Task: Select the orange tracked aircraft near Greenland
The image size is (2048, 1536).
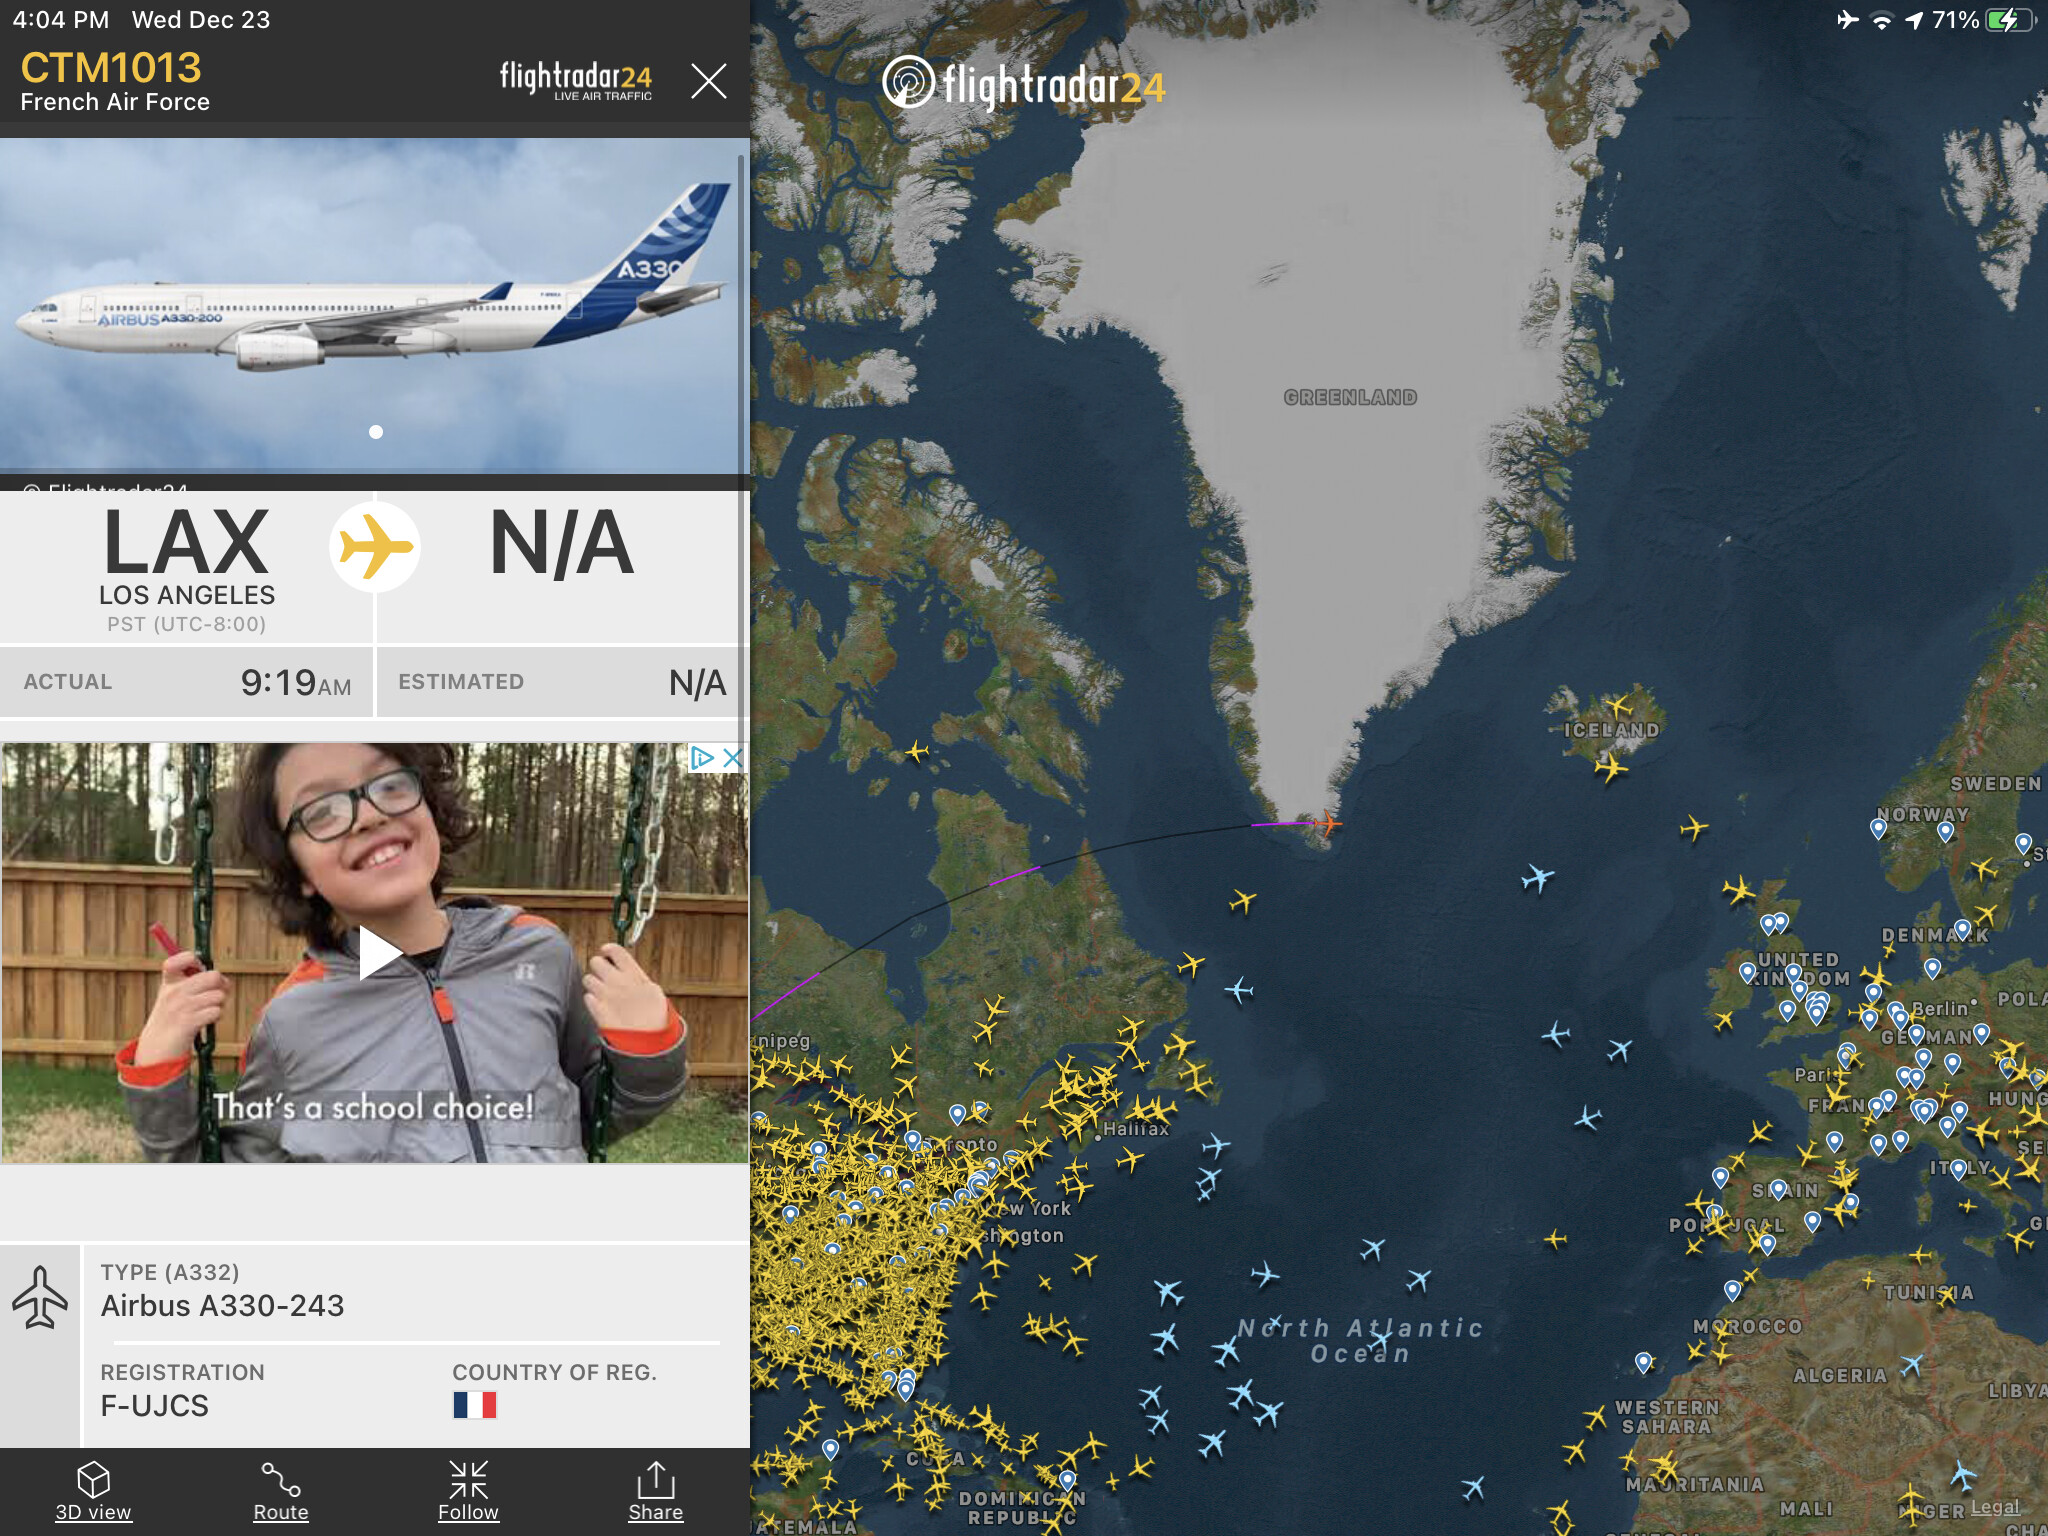Action: (x=1328, y=823)
